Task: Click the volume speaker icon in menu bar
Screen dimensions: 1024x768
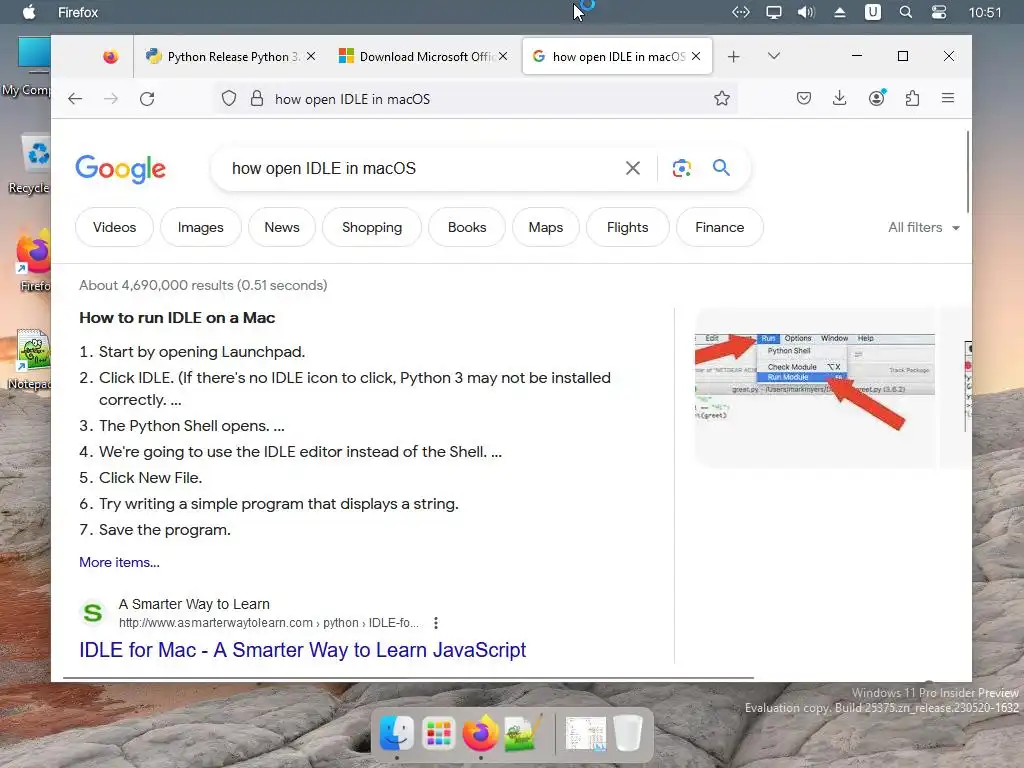Action: click(806, 12)
